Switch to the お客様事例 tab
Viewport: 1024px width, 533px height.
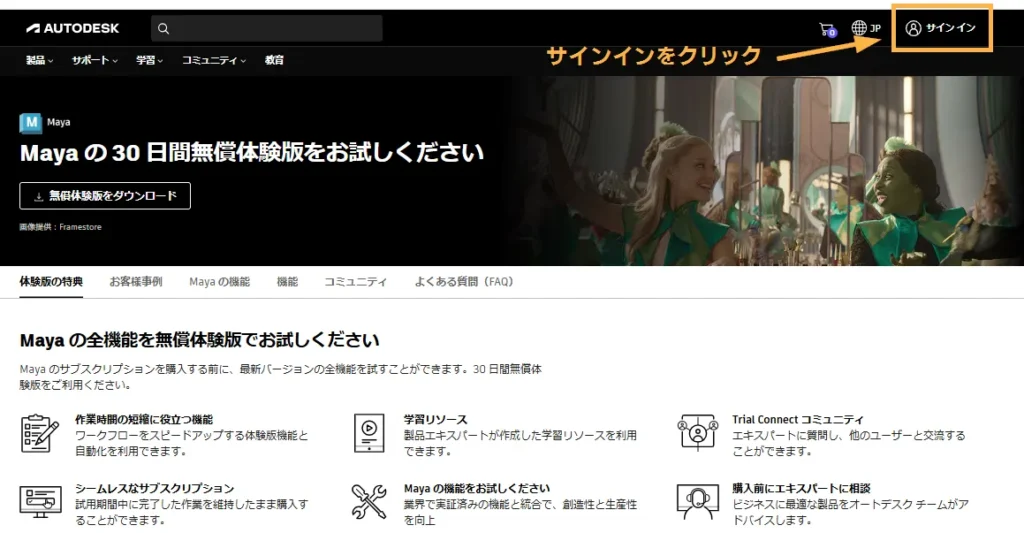tap(136, 282)
